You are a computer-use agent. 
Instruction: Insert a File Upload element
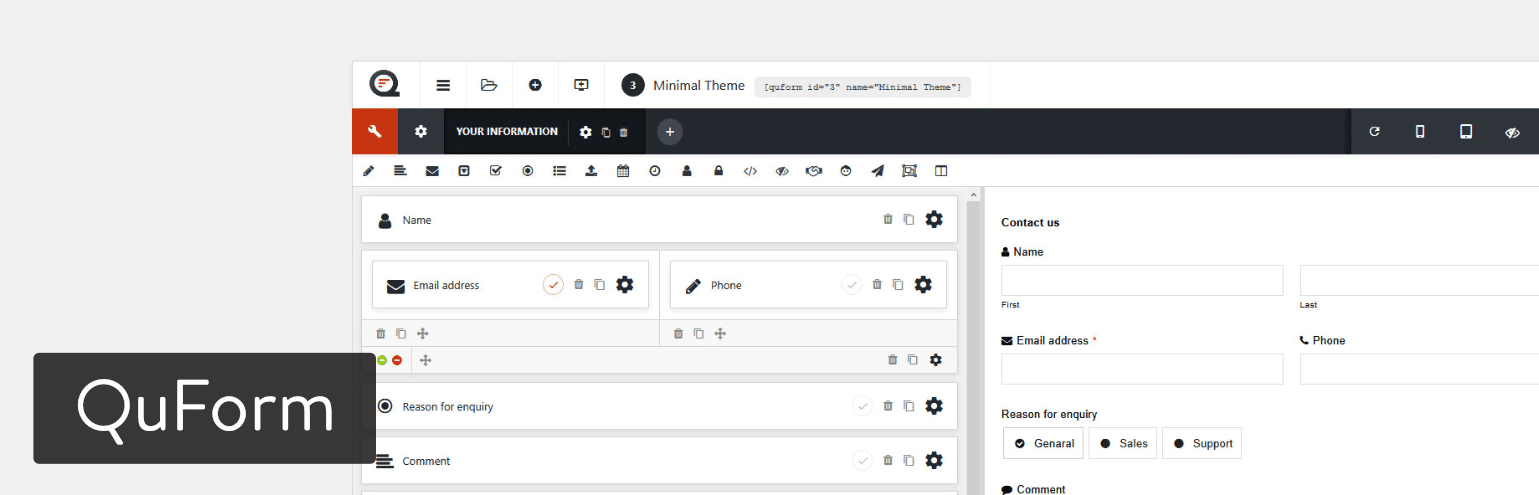[x=591, y=171]
